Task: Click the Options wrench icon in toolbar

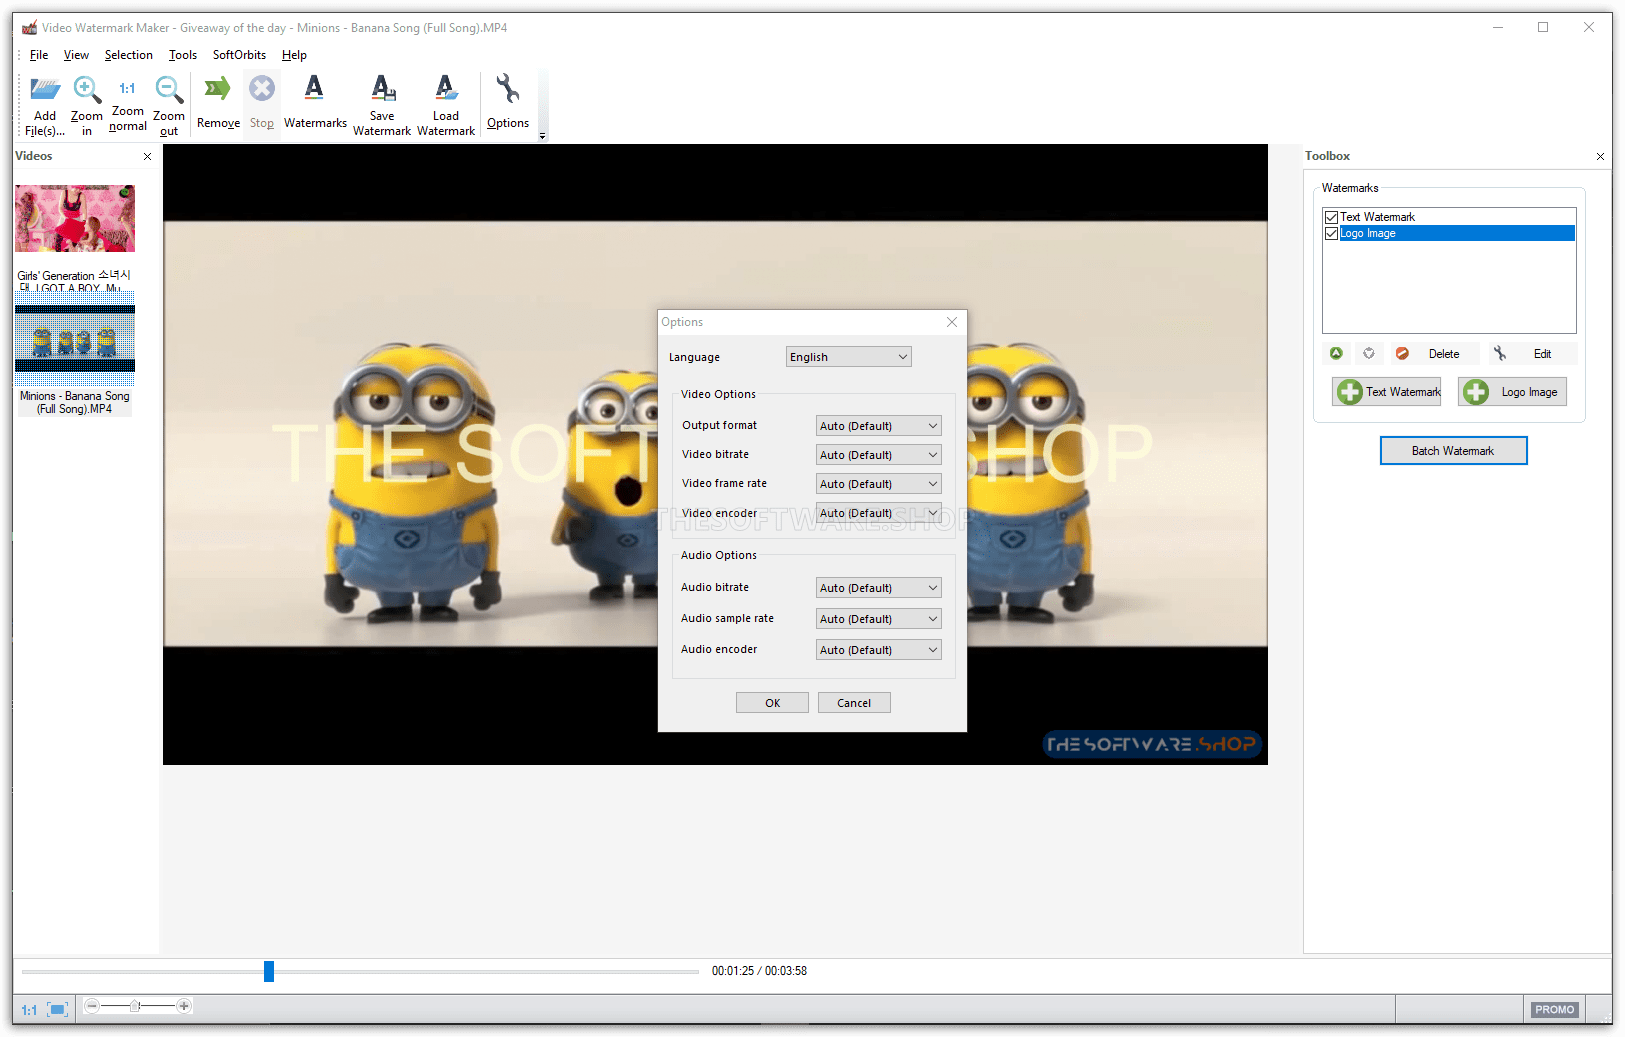Action: click(508, 90)
